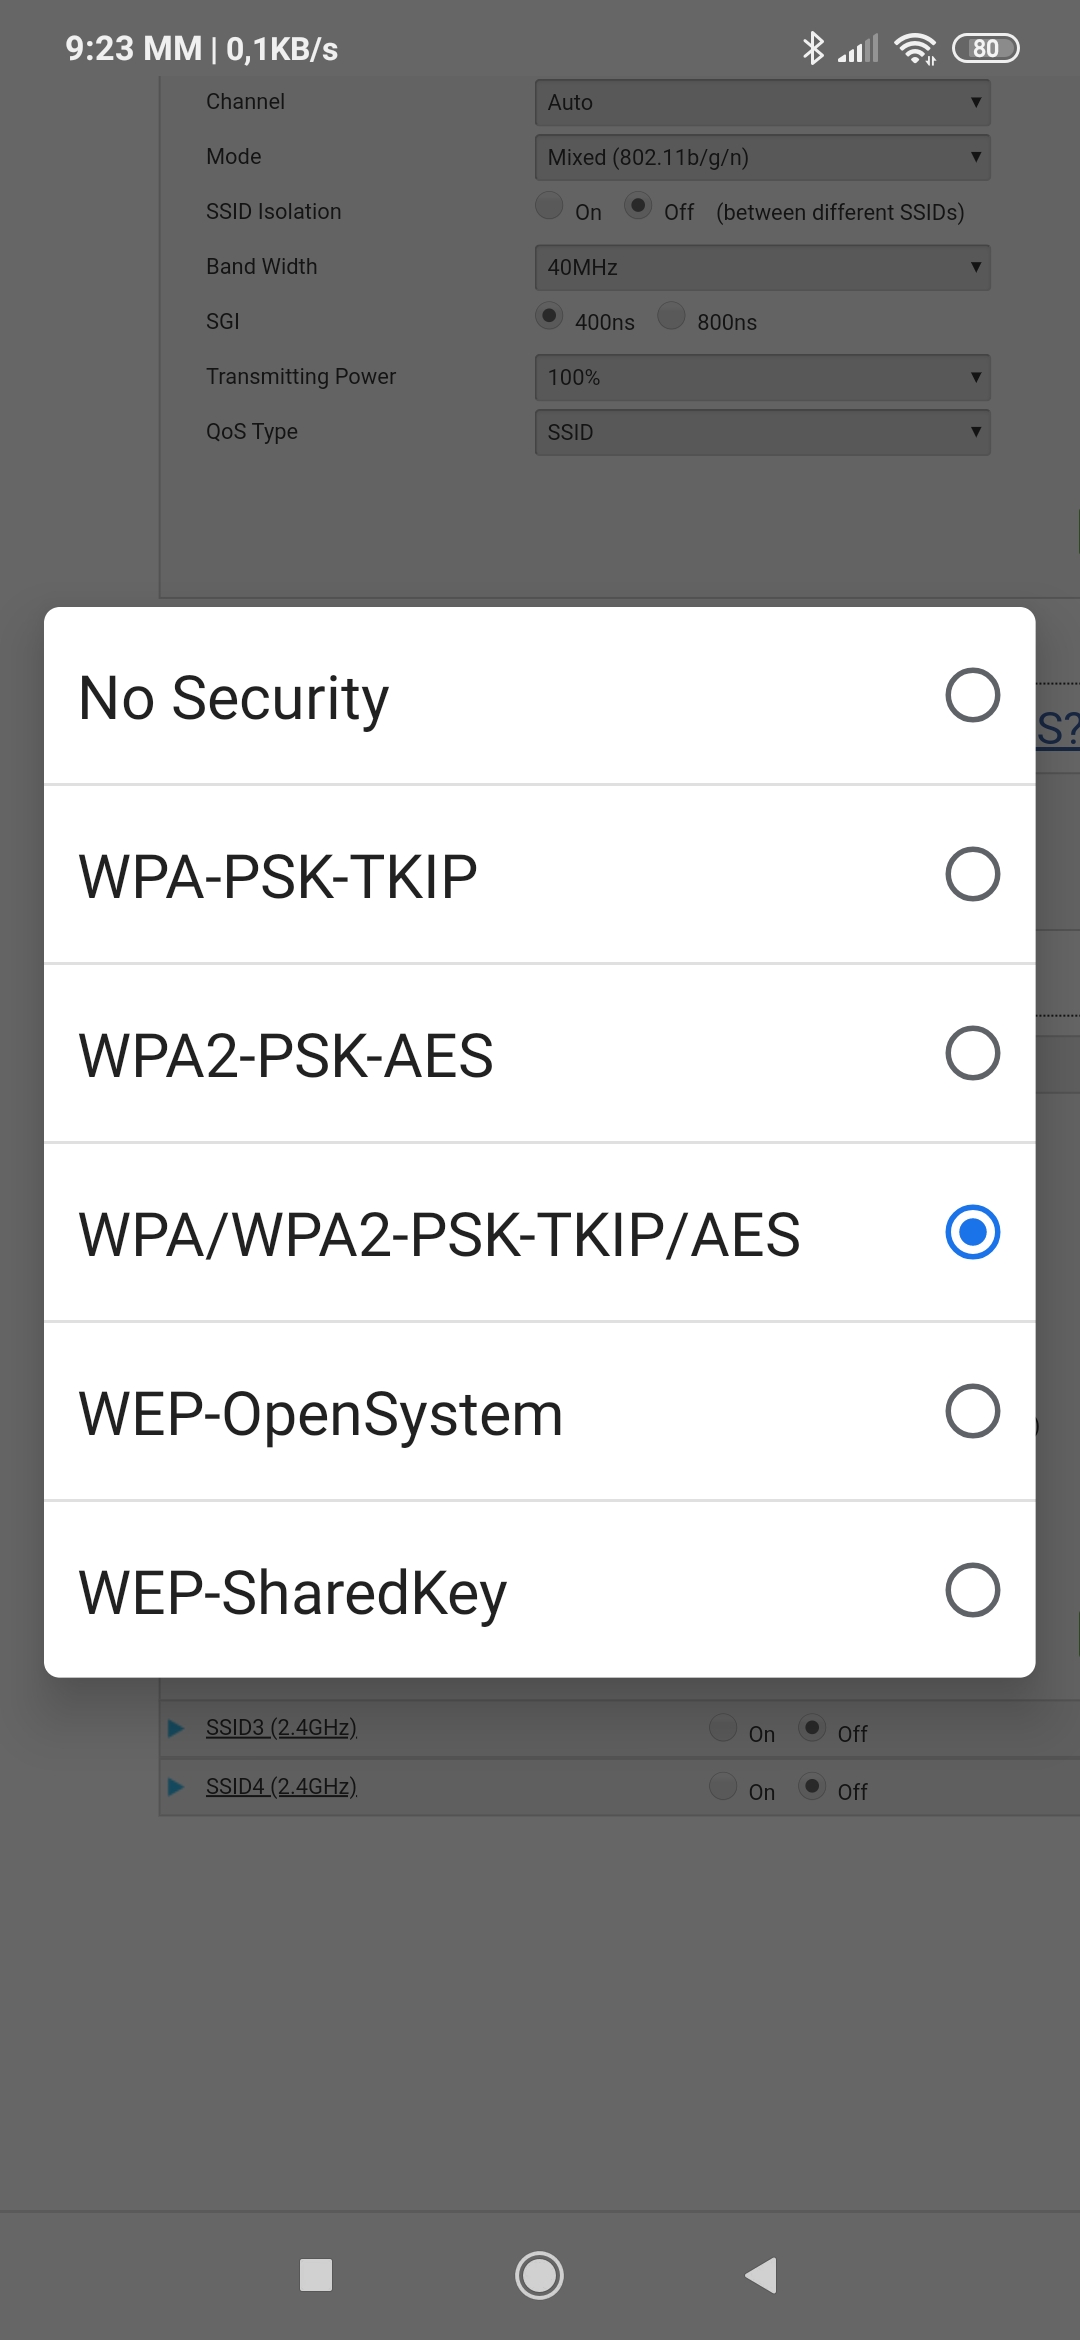Open the Band Width 40MHz dropdown
The height and width of the screenshot is (2340, 1080).
point(762,267)
